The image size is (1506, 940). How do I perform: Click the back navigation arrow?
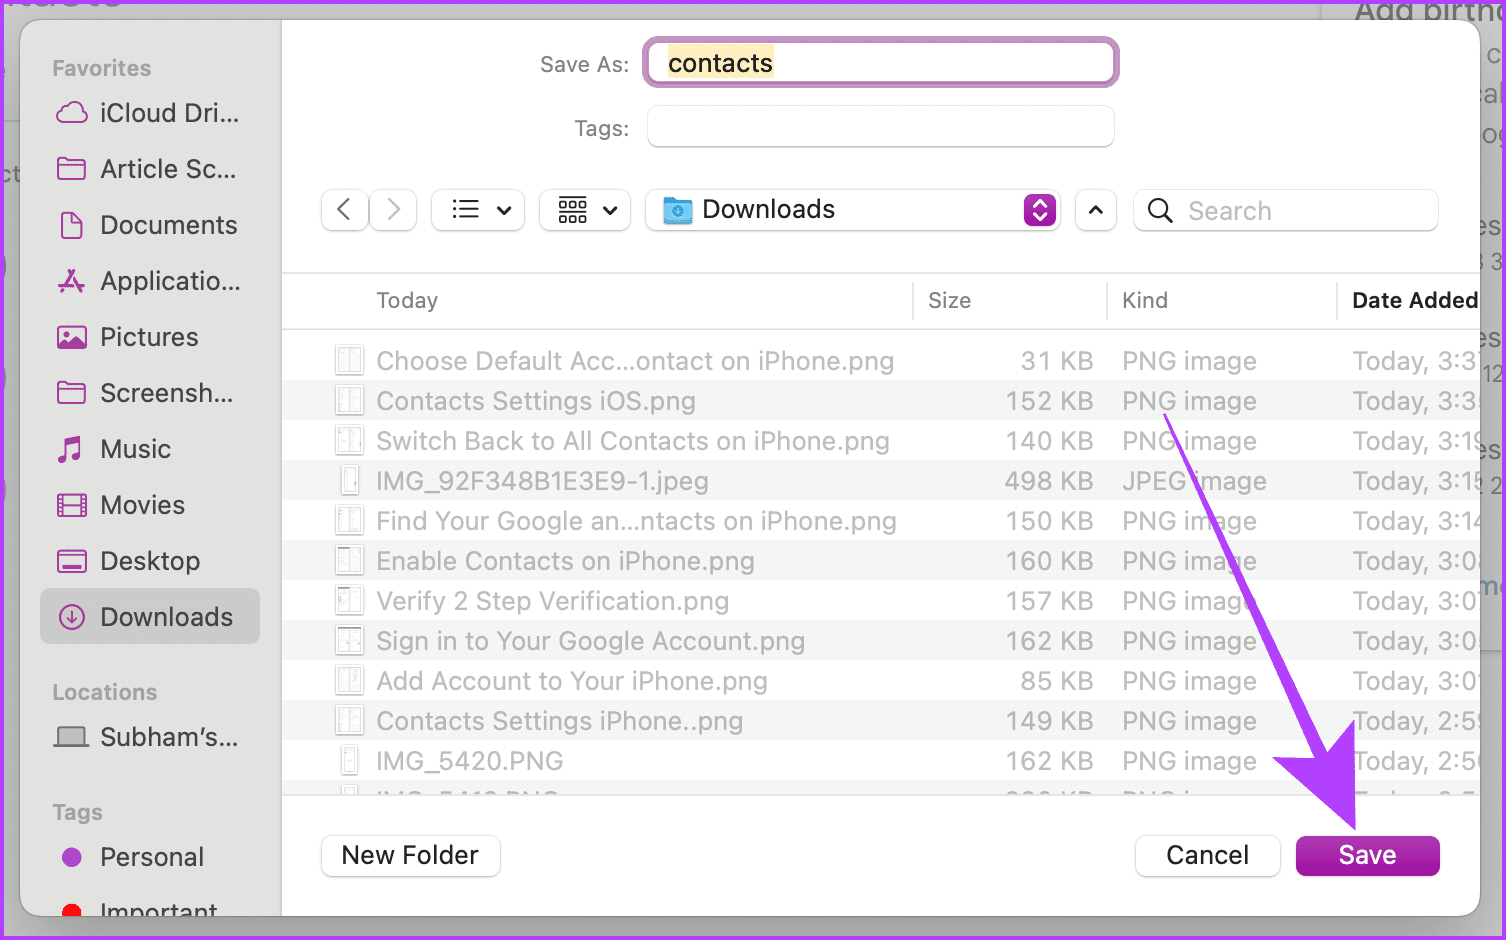[x=344, y=210]
